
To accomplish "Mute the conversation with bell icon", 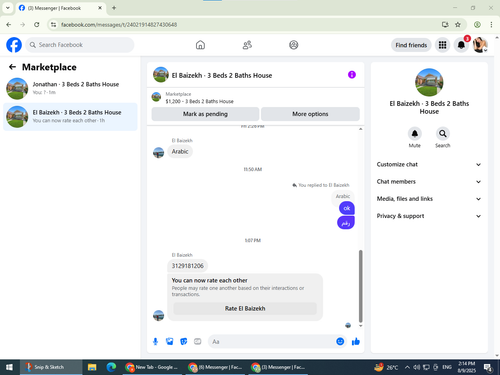I will click(415, 134).
